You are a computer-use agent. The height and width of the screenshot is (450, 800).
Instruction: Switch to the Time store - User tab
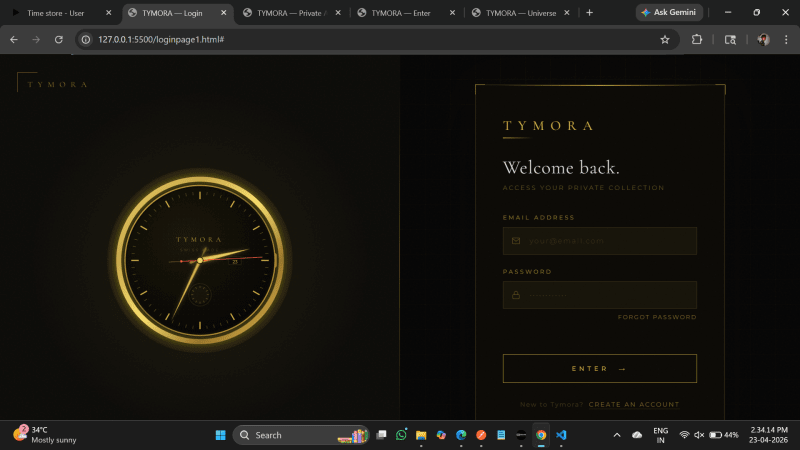coord(55,13)
